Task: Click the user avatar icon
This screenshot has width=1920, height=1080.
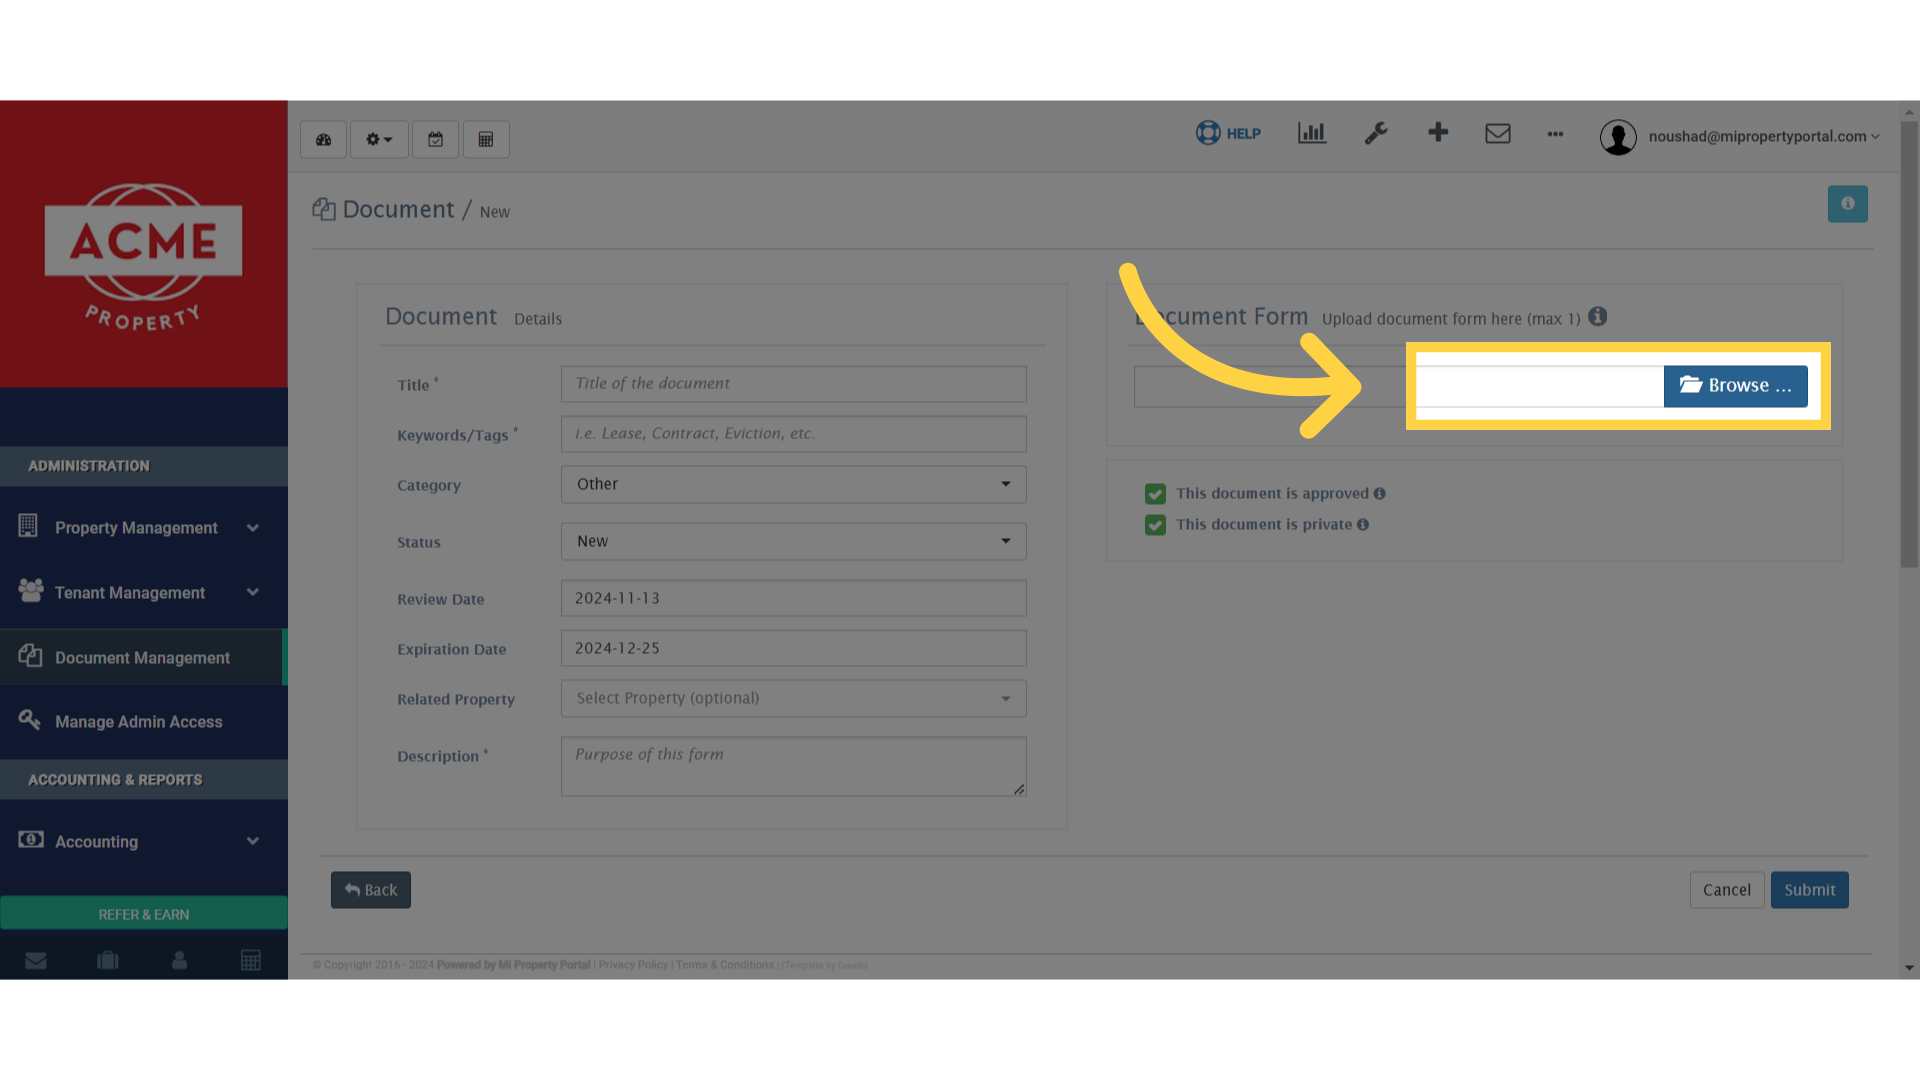Action: click(1618, 137)
